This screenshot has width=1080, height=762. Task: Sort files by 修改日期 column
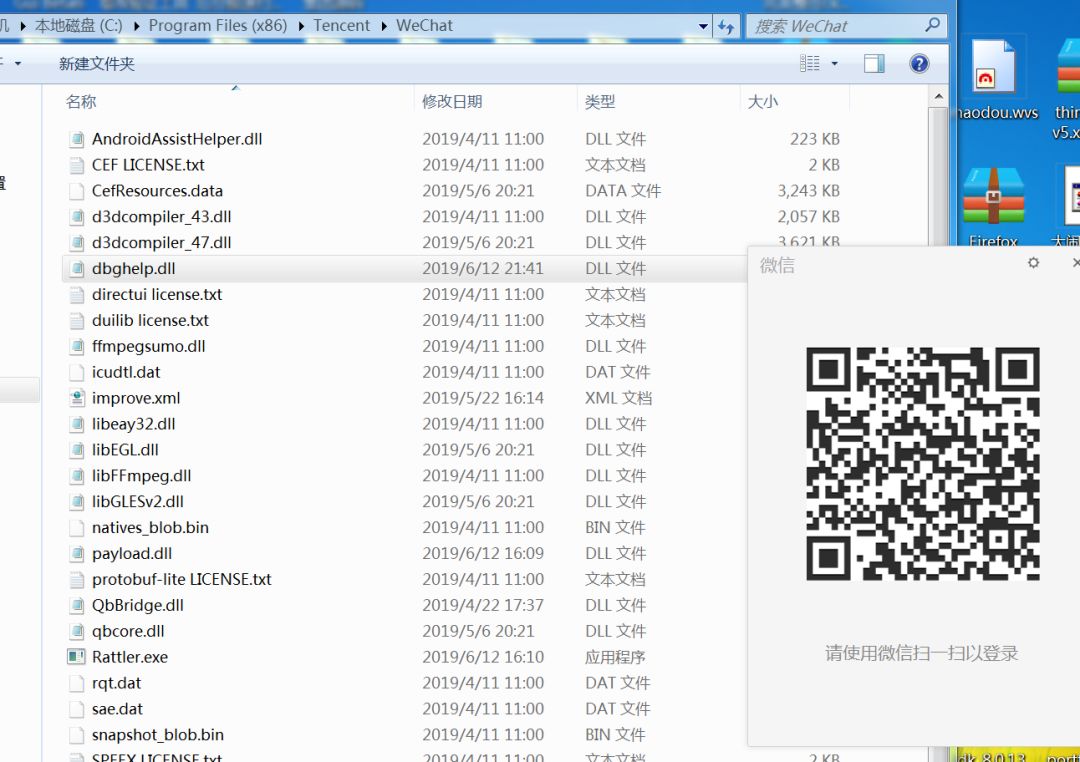(x=452, y=101)
